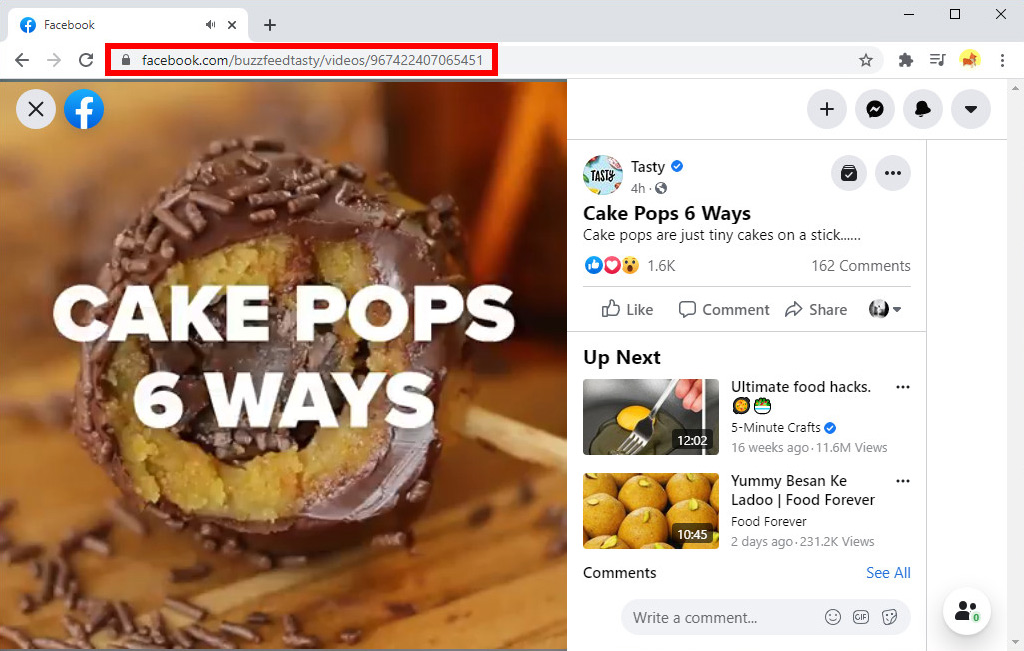This screenshot has height=651, width=1024.
Task: Open the account menu arrow at top right
Action: pos(971,109)
